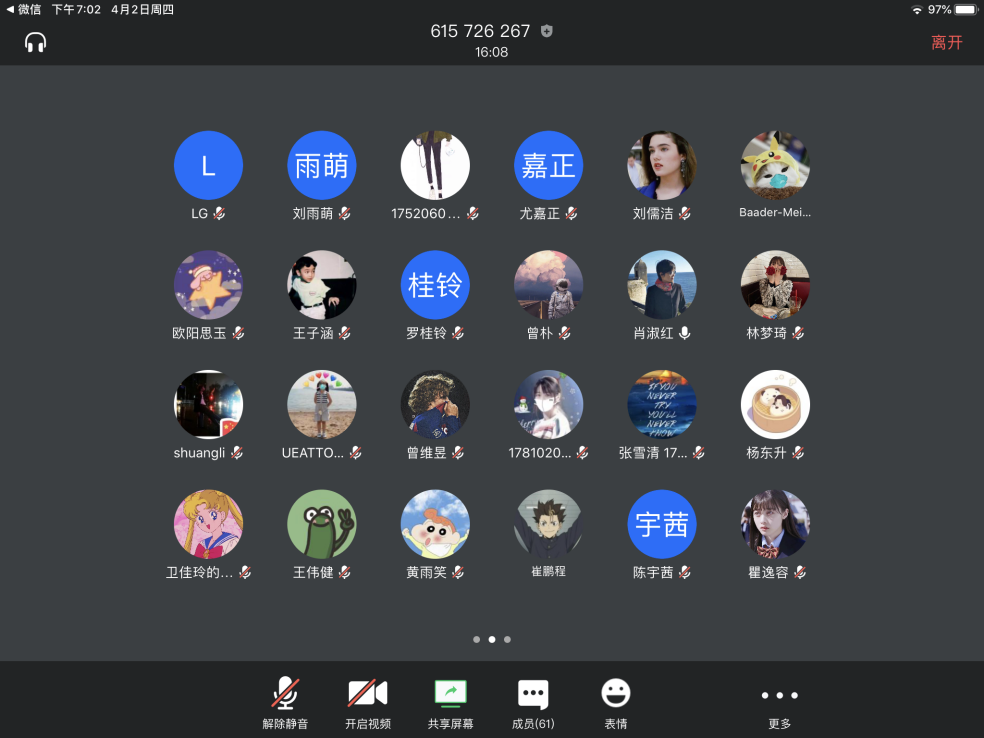Tap the security shield icon beside meeting ID
Image resolution: width=984 pixels, height=738 pixels.
pos(547,31)
